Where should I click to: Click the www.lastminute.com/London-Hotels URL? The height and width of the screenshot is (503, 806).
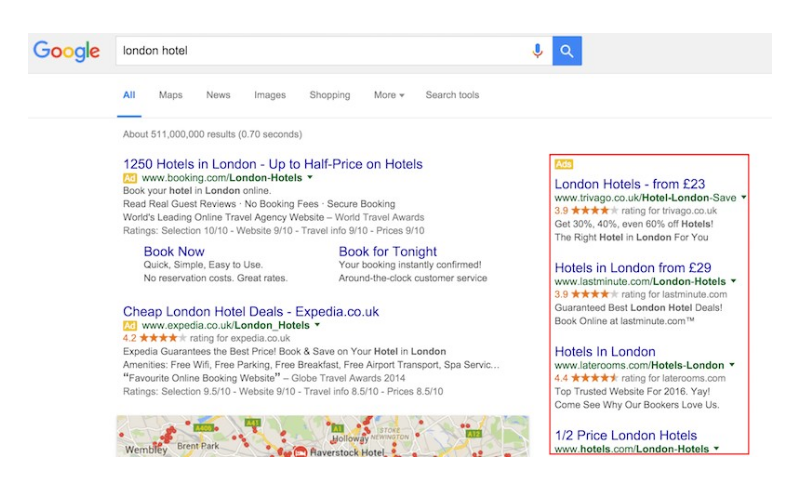(640, 282)
